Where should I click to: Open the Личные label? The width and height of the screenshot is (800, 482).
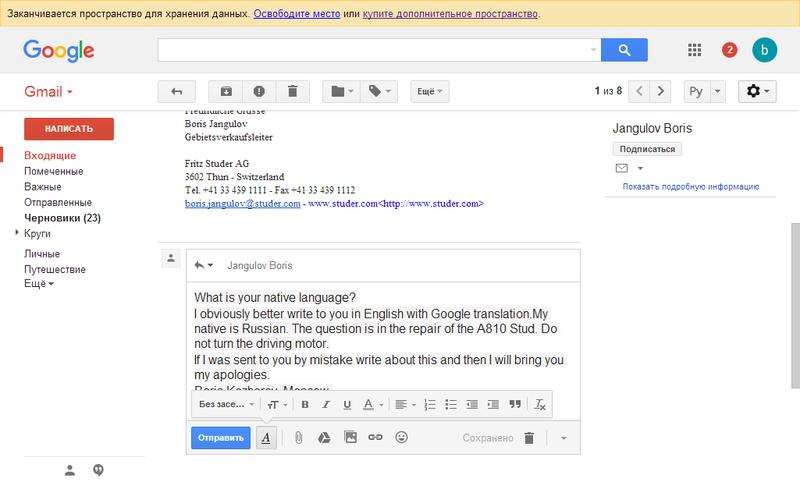point(42,253)
